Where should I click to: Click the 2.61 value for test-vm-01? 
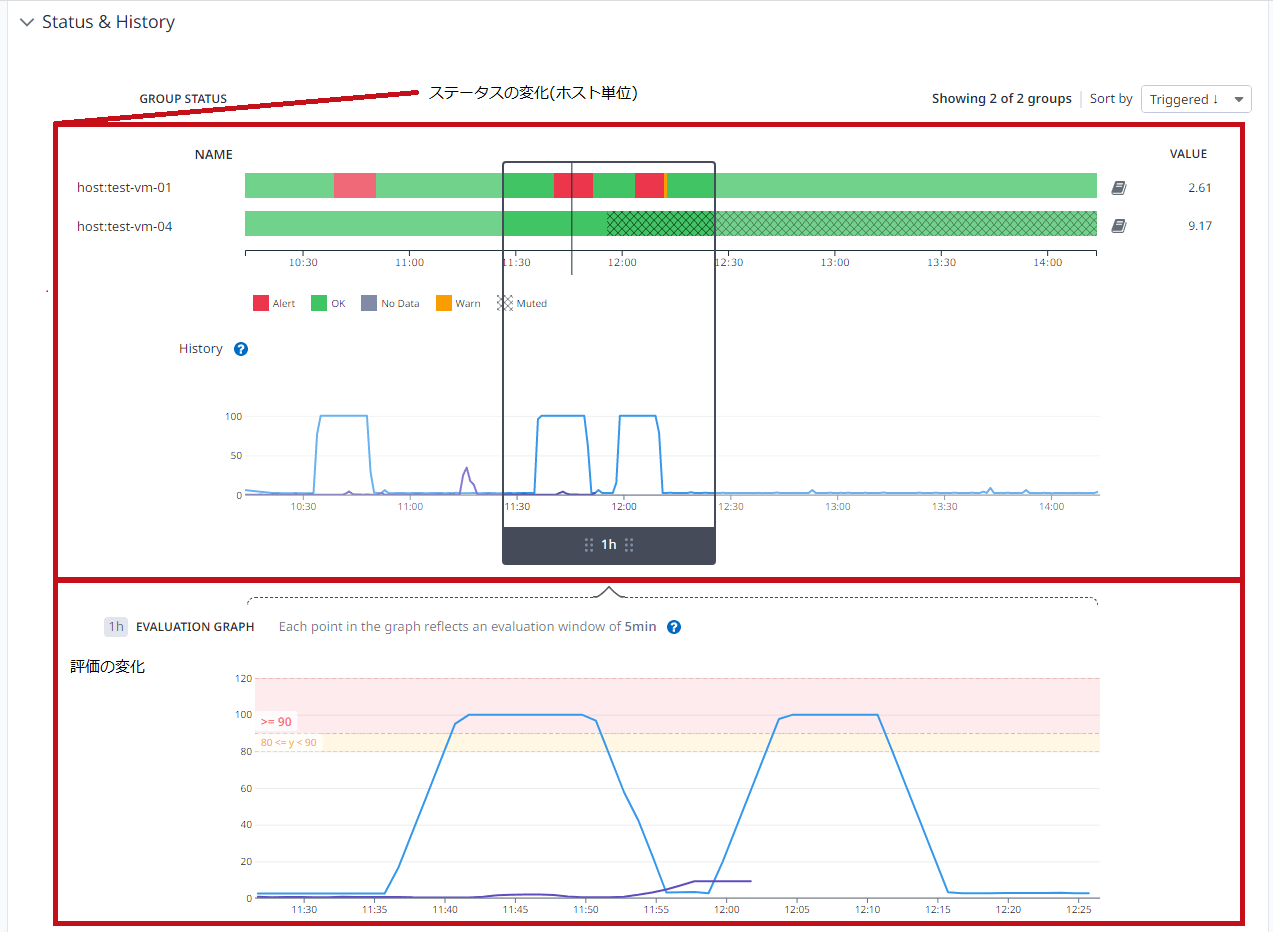[x=1200, y=187]
